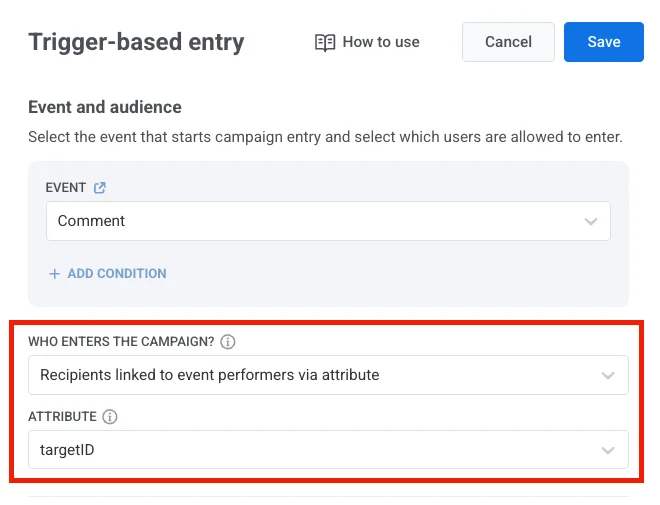Select the Comment value in the event field
The height and width of the screenshot is (505, 660).
pyautogui.click(x=91, y=221)
